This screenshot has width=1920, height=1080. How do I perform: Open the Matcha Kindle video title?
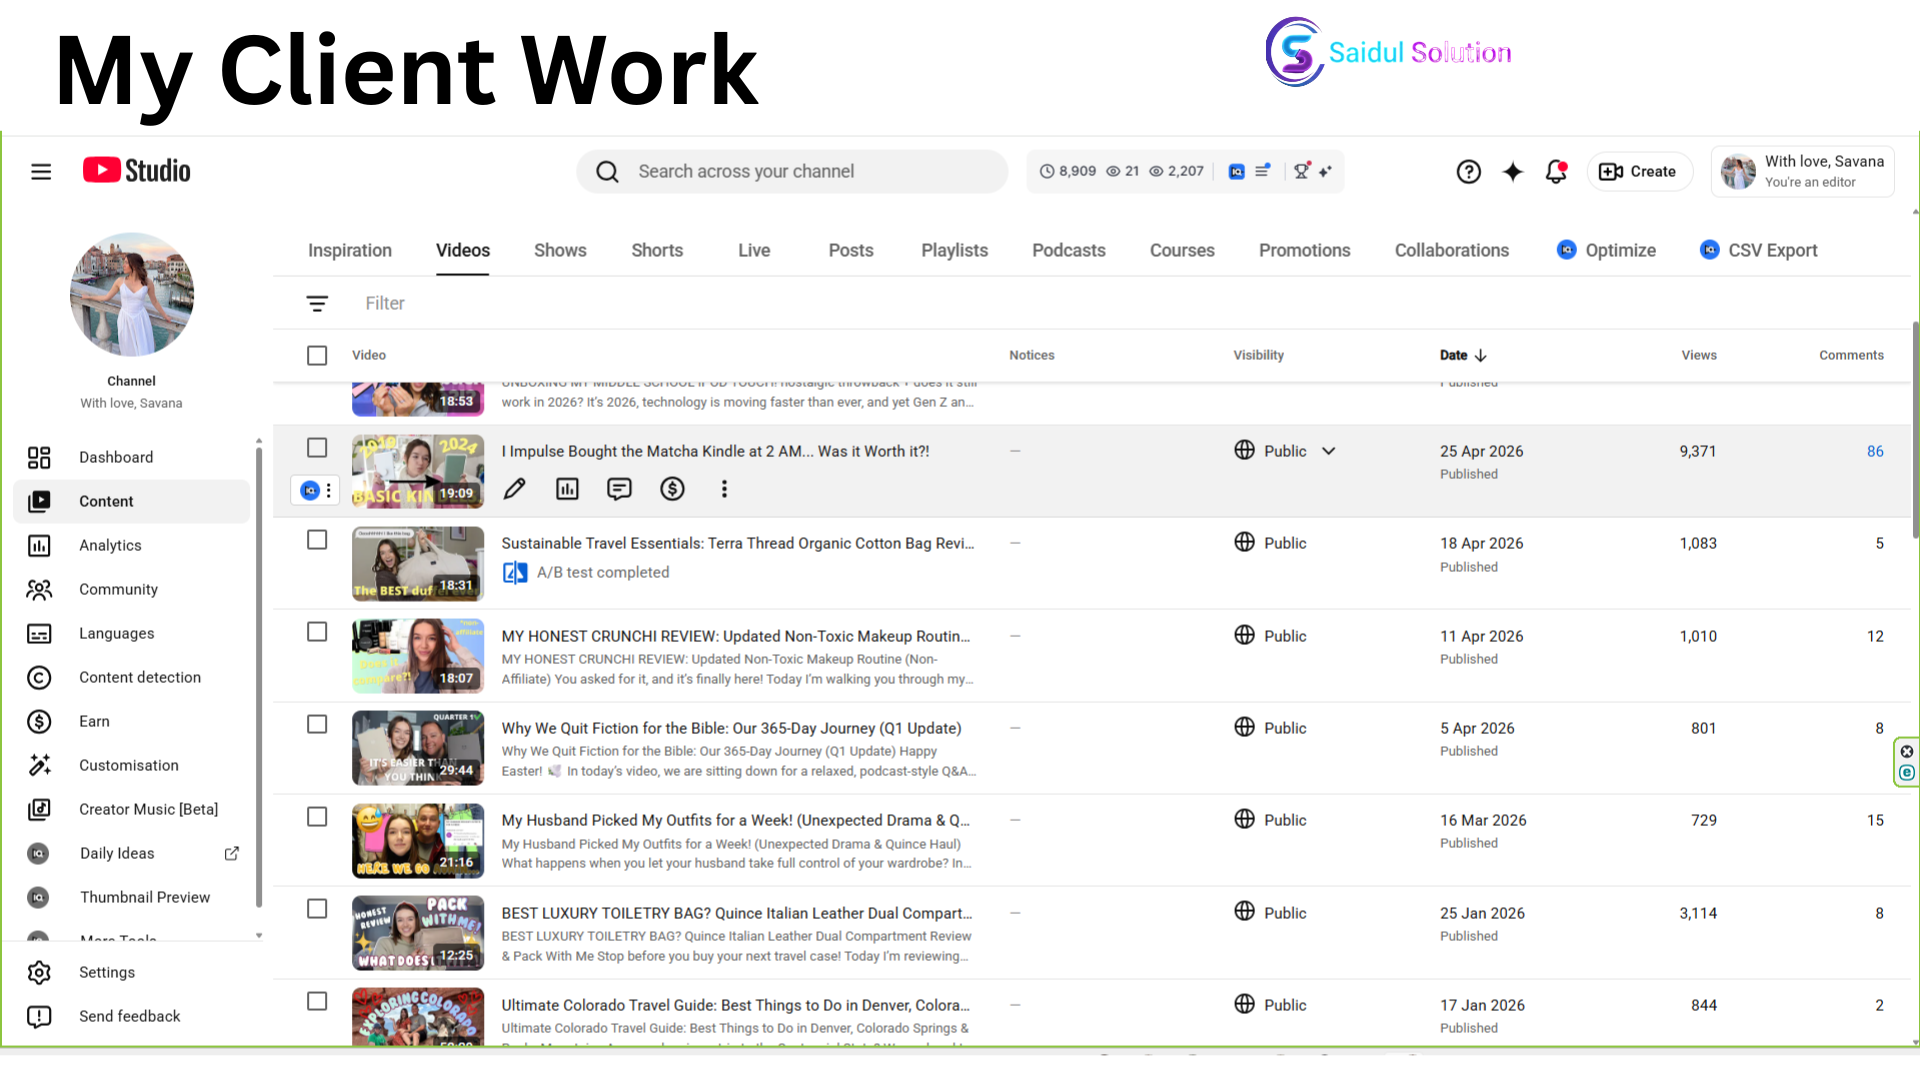point(715,451)
